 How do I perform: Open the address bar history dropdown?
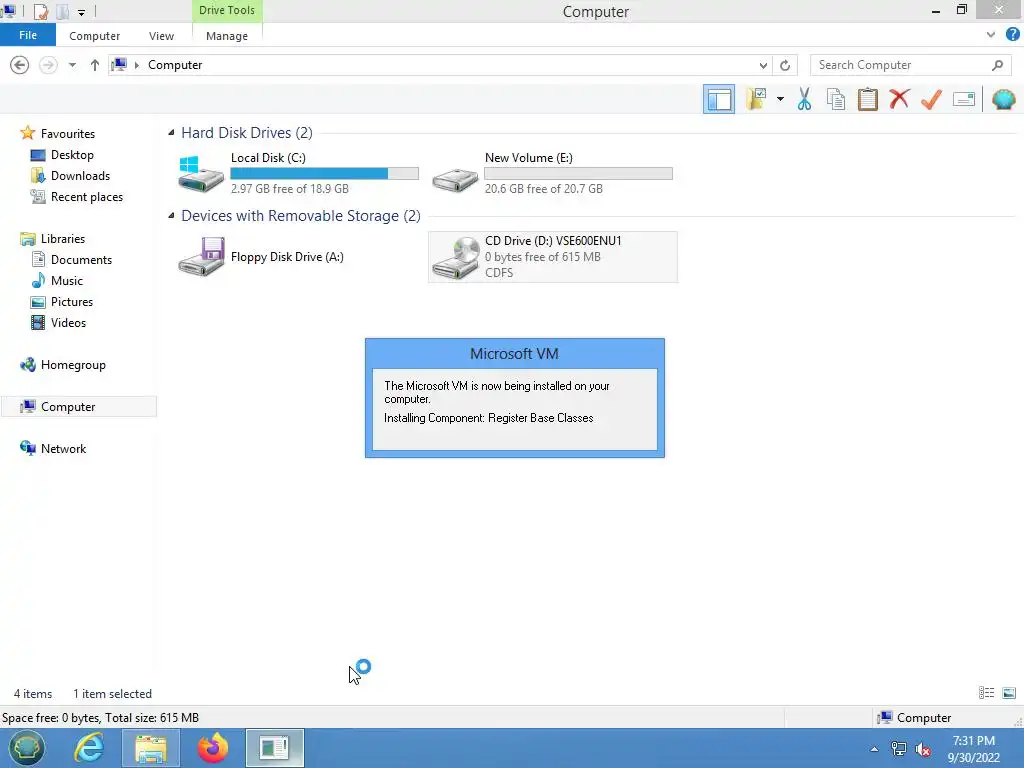(763, 65)
